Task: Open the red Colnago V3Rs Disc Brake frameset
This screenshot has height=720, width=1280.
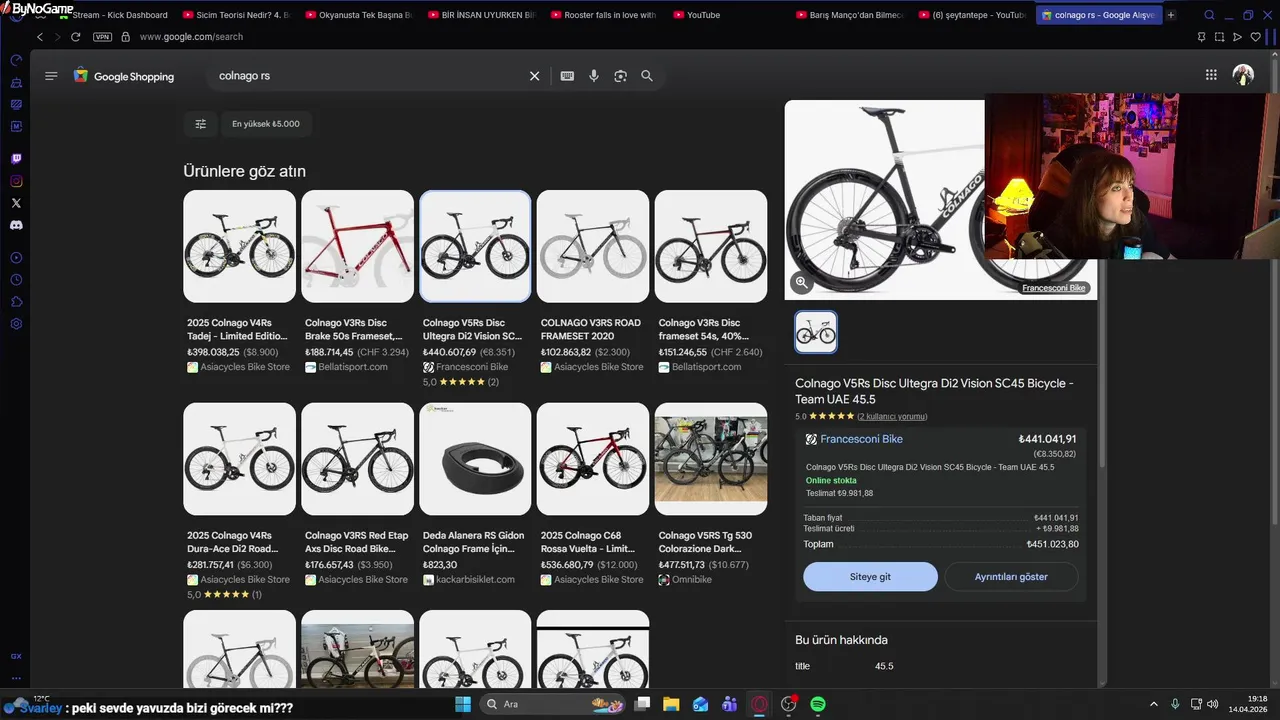Action: point(357,281)
